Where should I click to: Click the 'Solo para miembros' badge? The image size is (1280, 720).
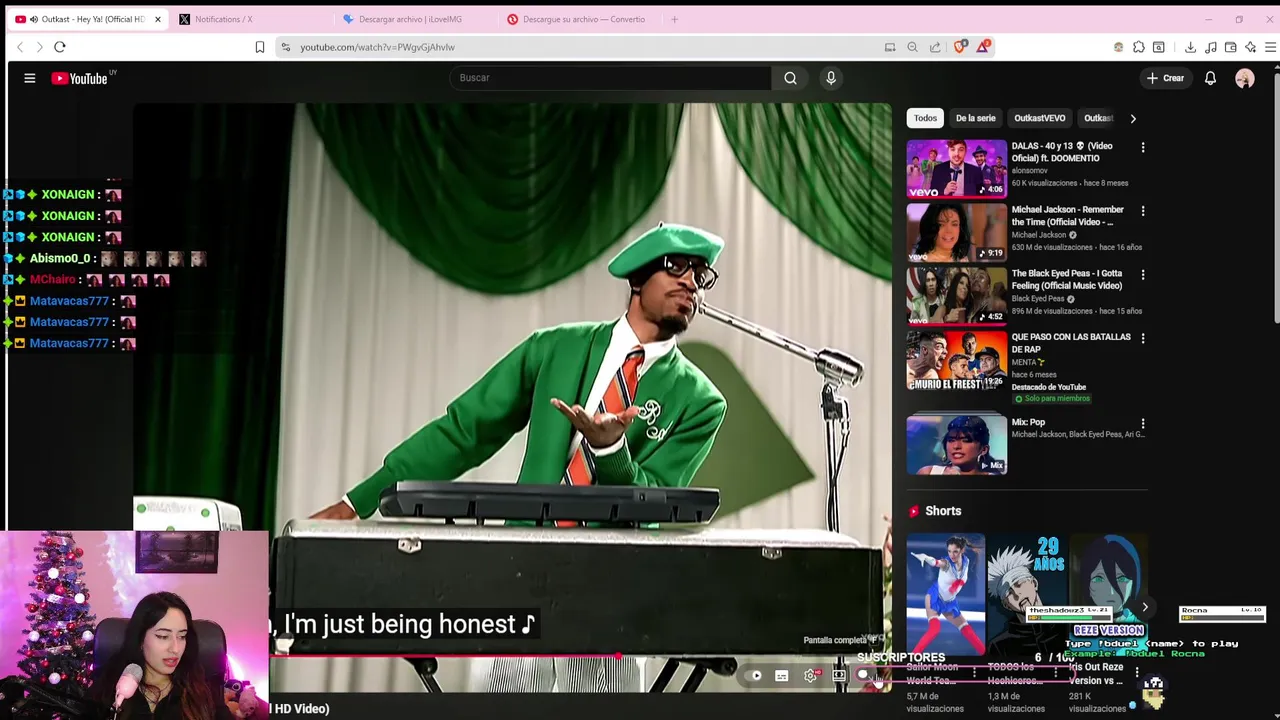[1053, 398]
